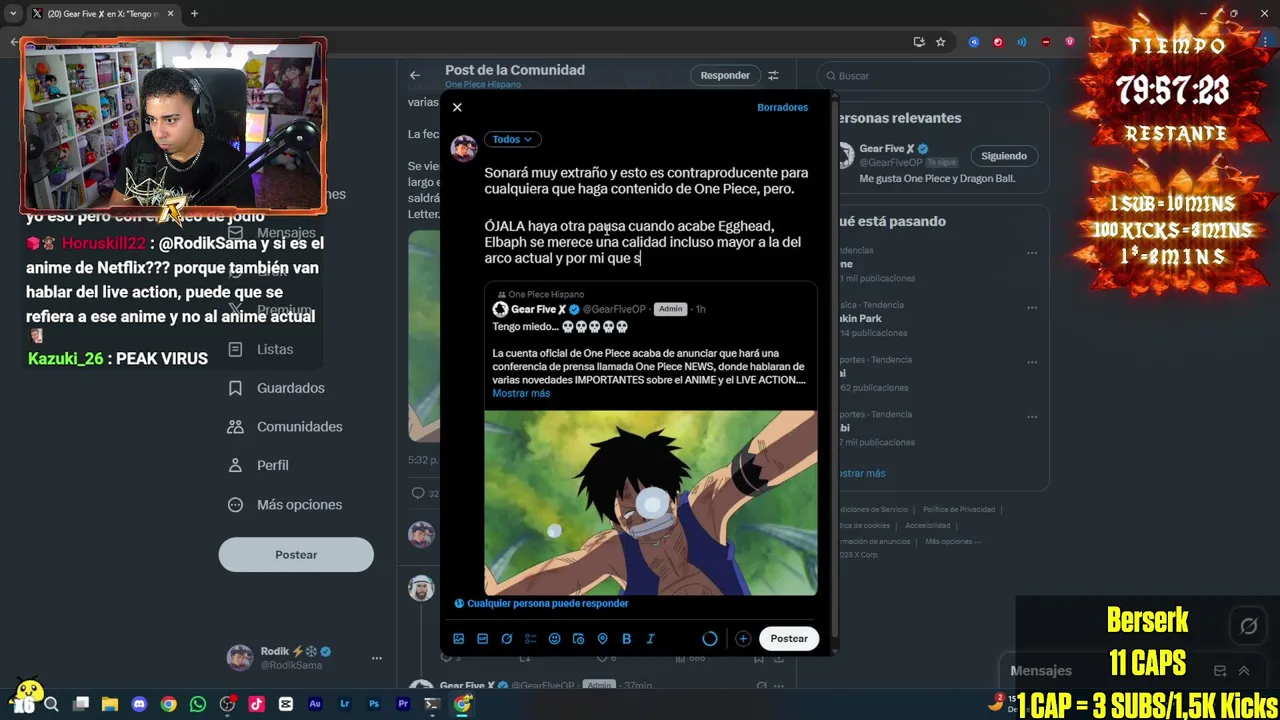Open Política de Privacidad footer link

(x=959, y=510)
